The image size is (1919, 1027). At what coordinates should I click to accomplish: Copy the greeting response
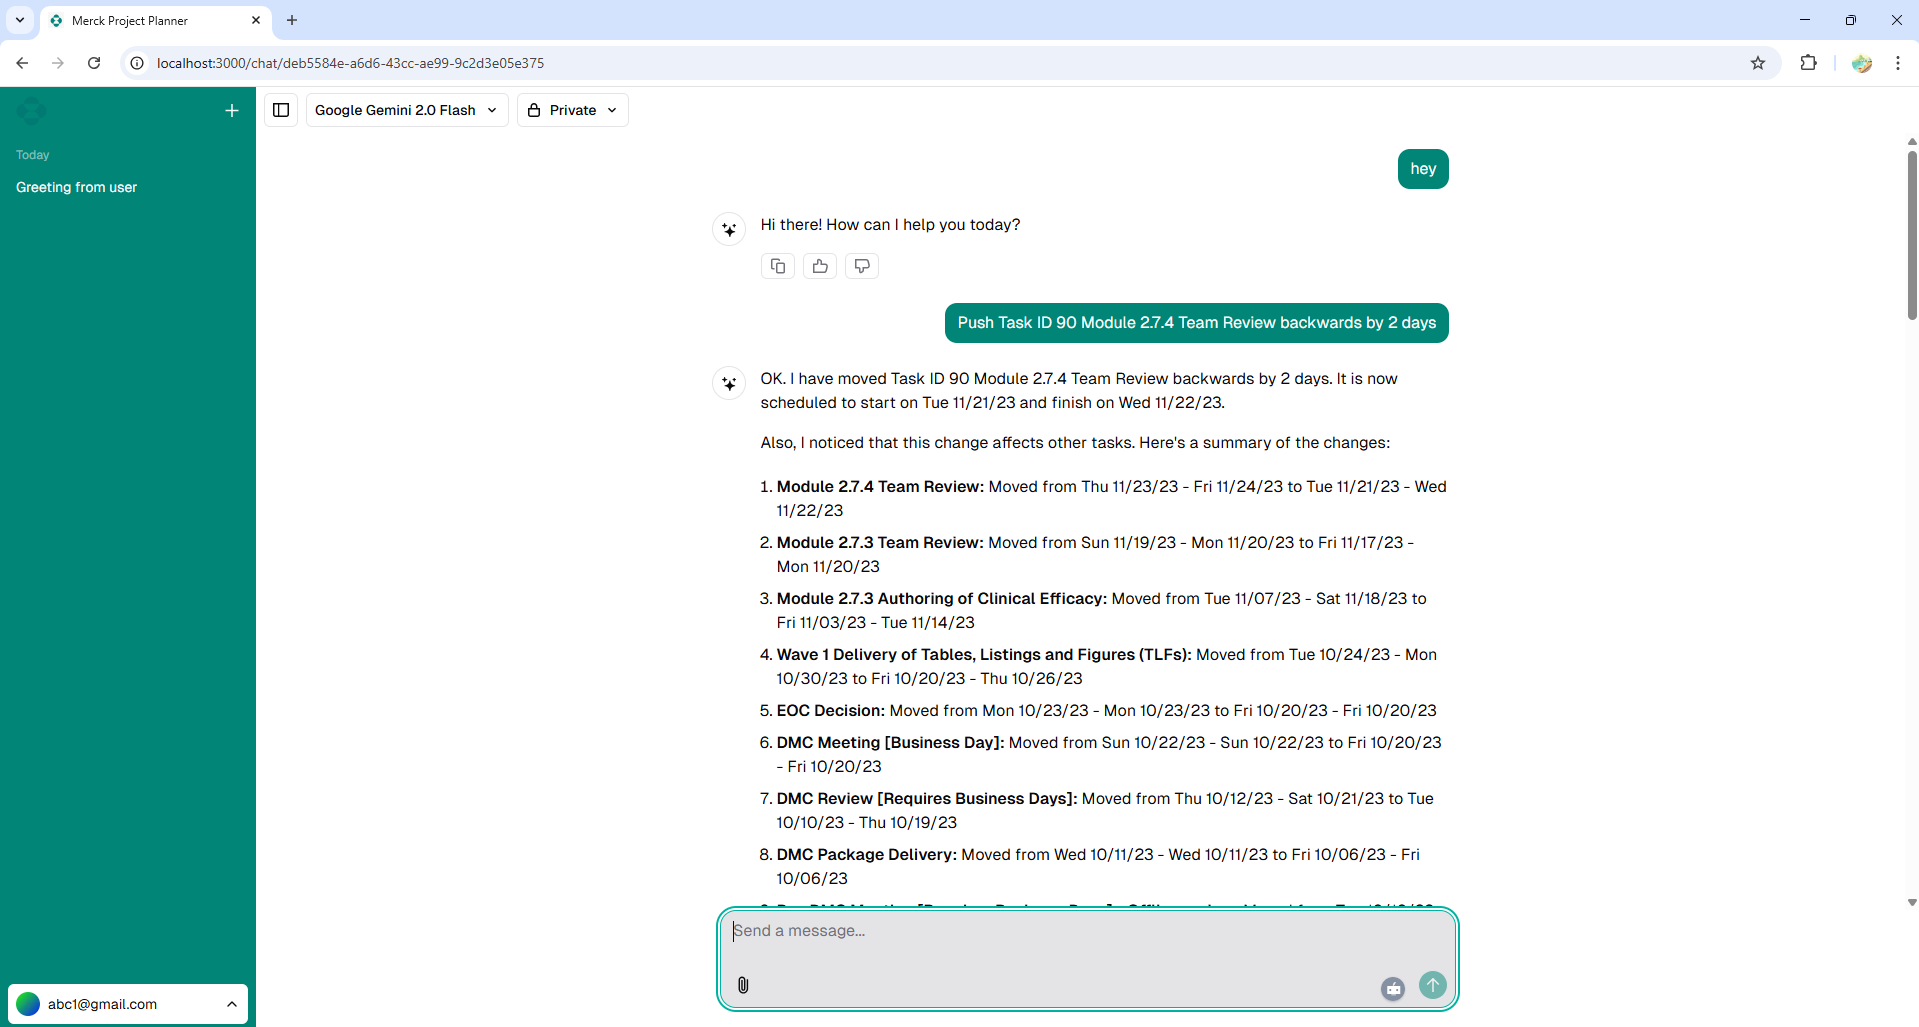(x=778, y=266)
